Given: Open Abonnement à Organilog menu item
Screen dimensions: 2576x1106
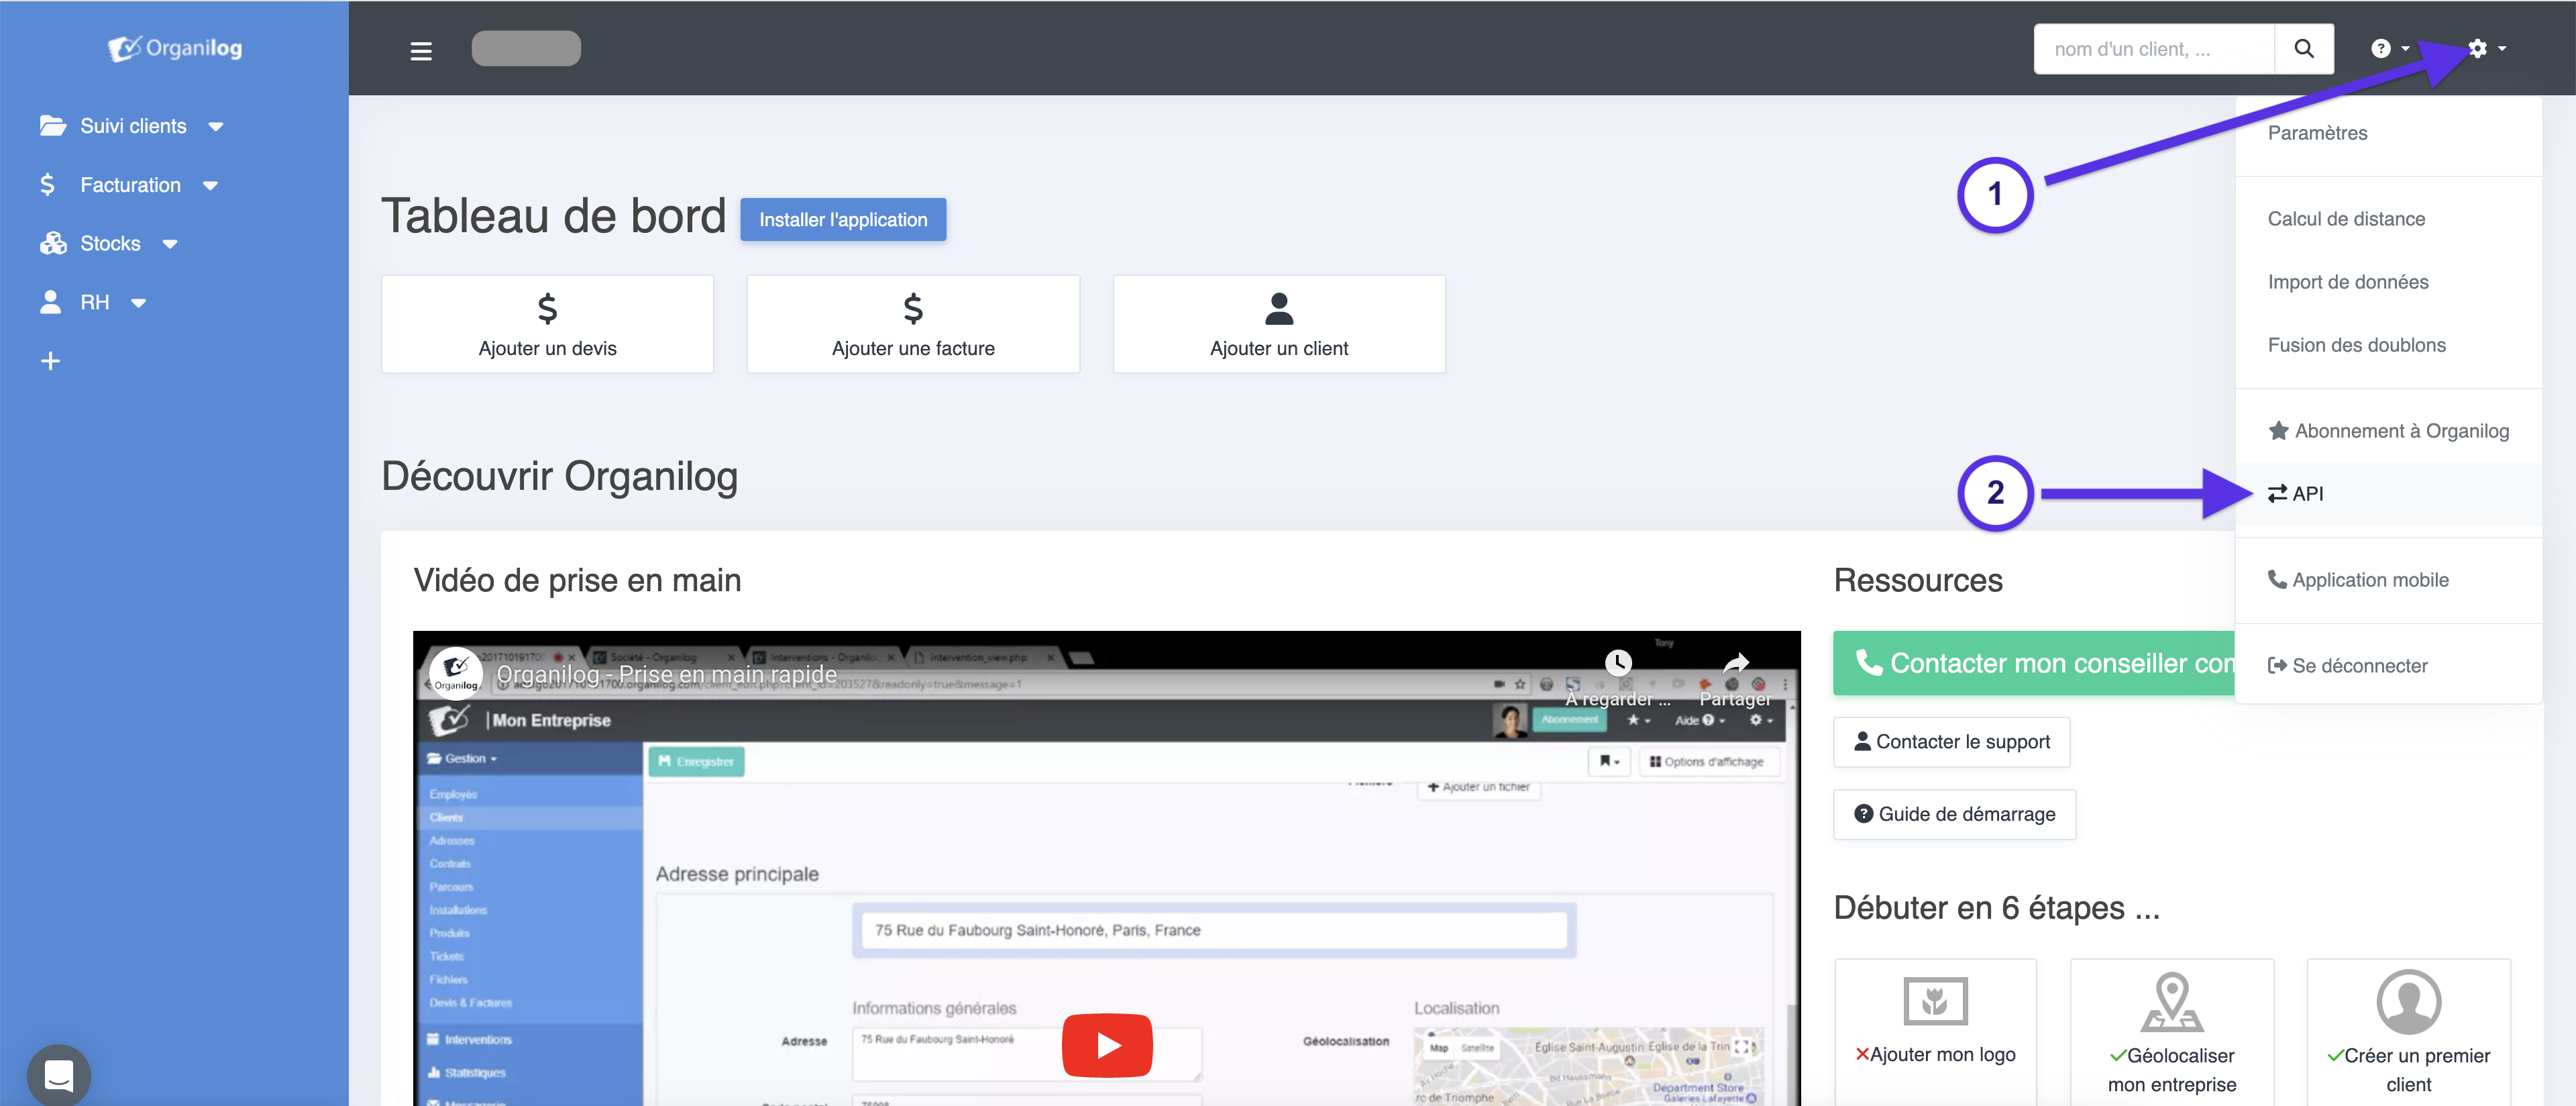Looking at the screenshot, I should [2388, 431].
